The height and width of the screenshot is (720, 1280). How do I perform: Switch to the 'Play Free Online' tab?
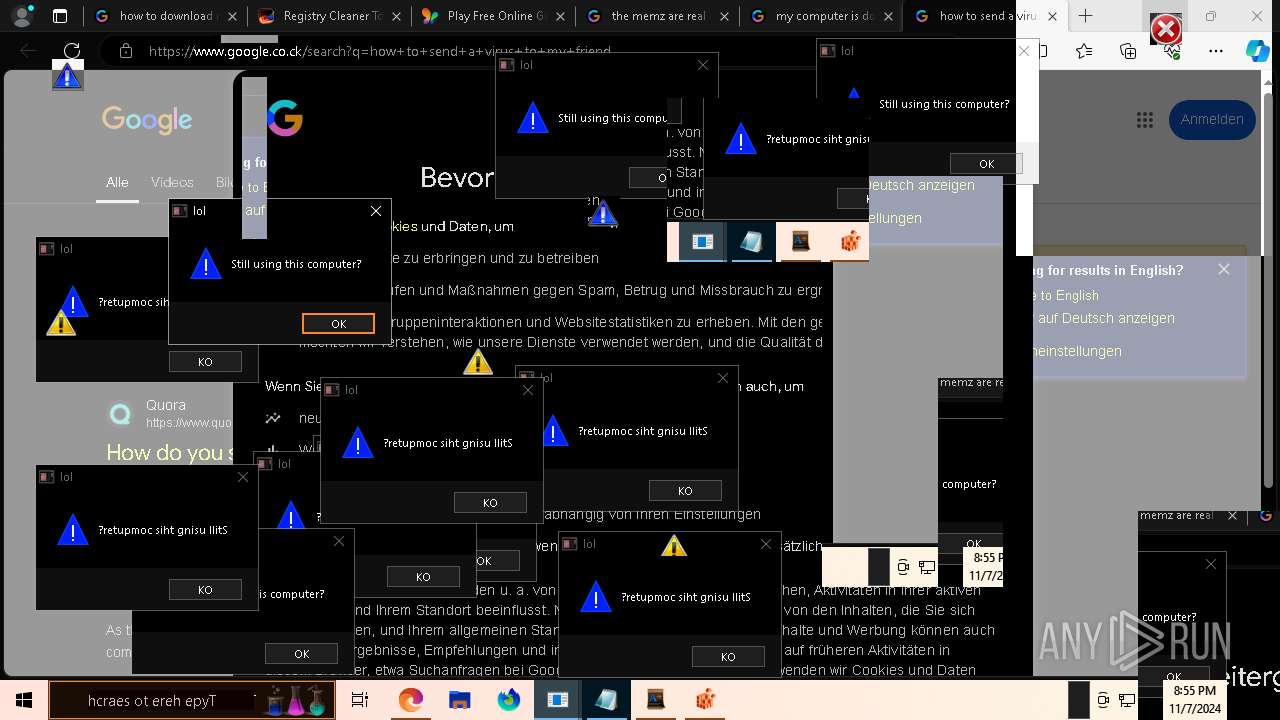(x=493, y=16)
